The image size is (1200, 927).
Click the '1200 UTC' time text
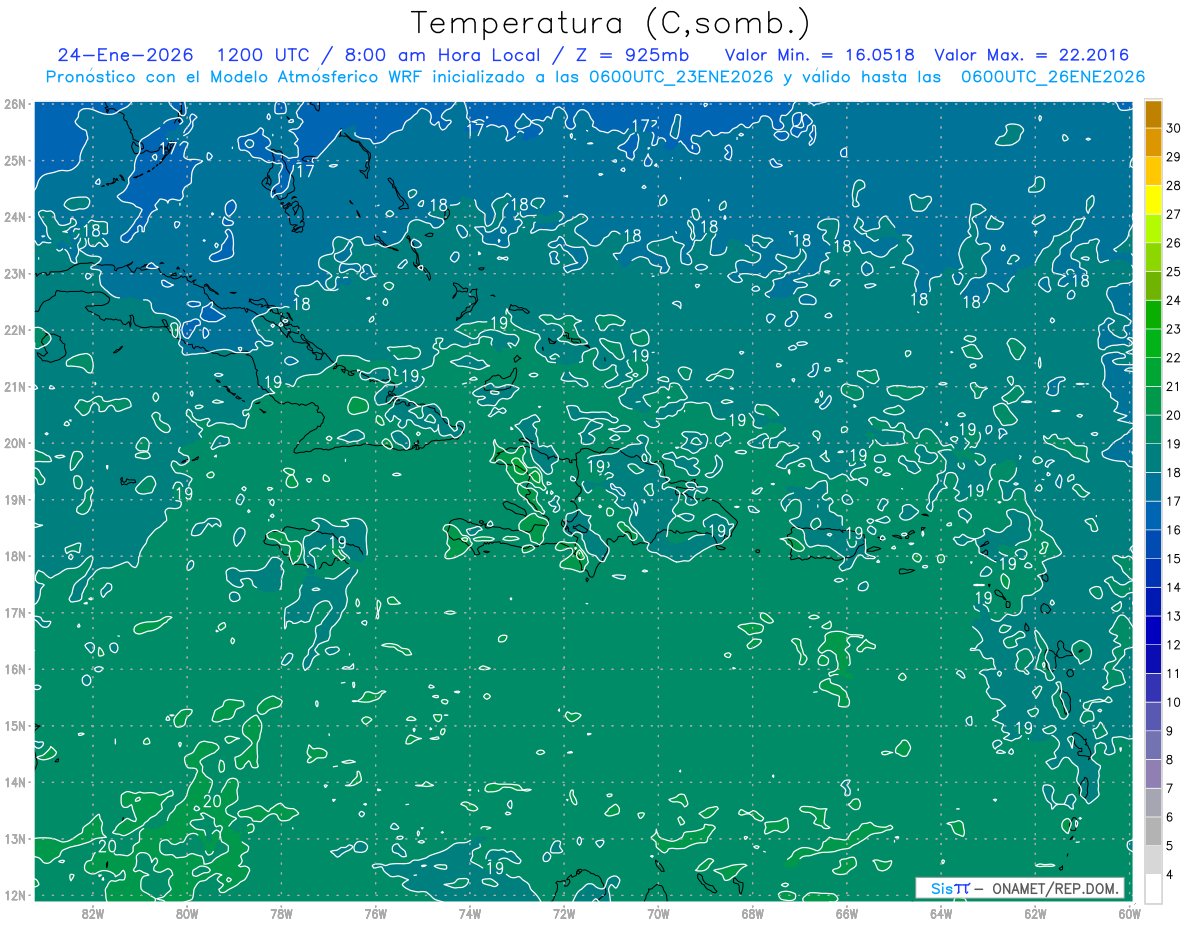(x=264, y=55)
